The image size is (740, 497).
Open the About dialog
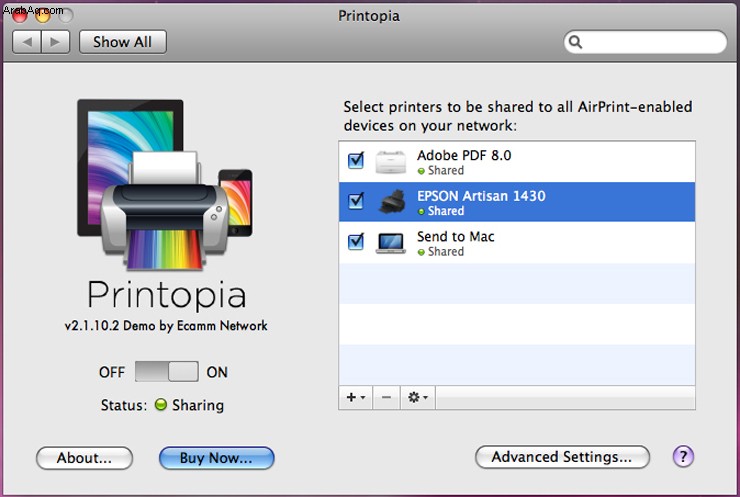point(84,458)
